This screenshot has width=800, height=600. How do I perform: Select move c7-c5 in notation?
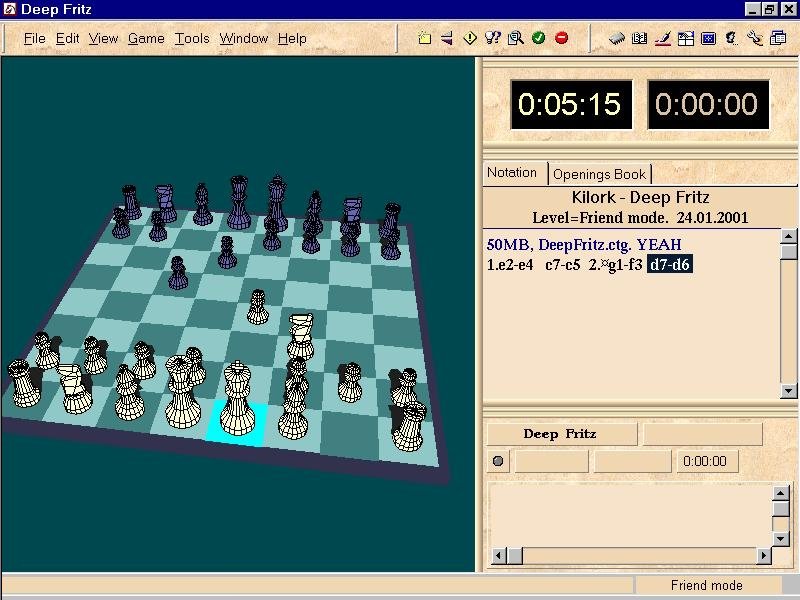point(562,265)
